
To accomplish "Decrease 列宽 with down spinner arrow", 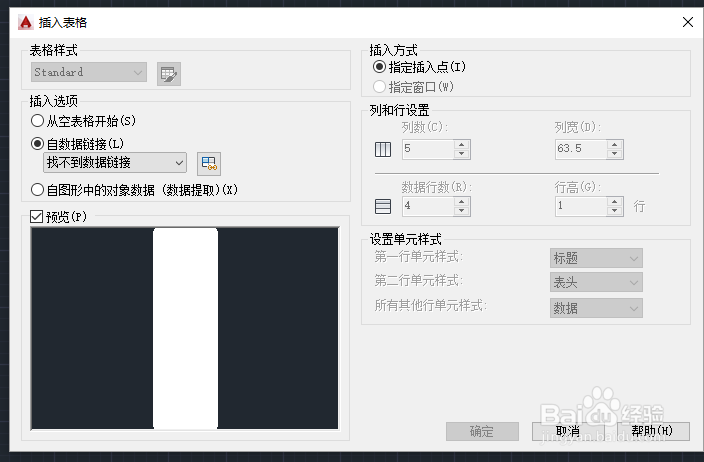I will click(x=615, y=154).
